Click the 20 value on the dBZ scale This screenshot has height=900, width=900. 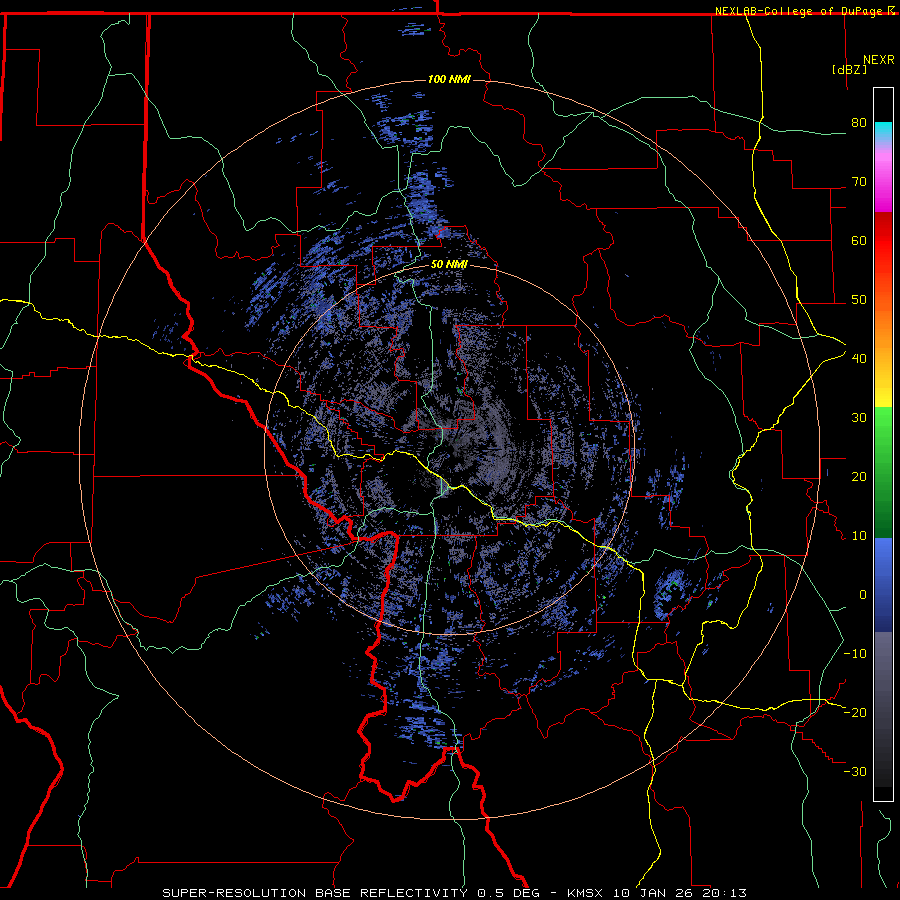tap(859, 476)
